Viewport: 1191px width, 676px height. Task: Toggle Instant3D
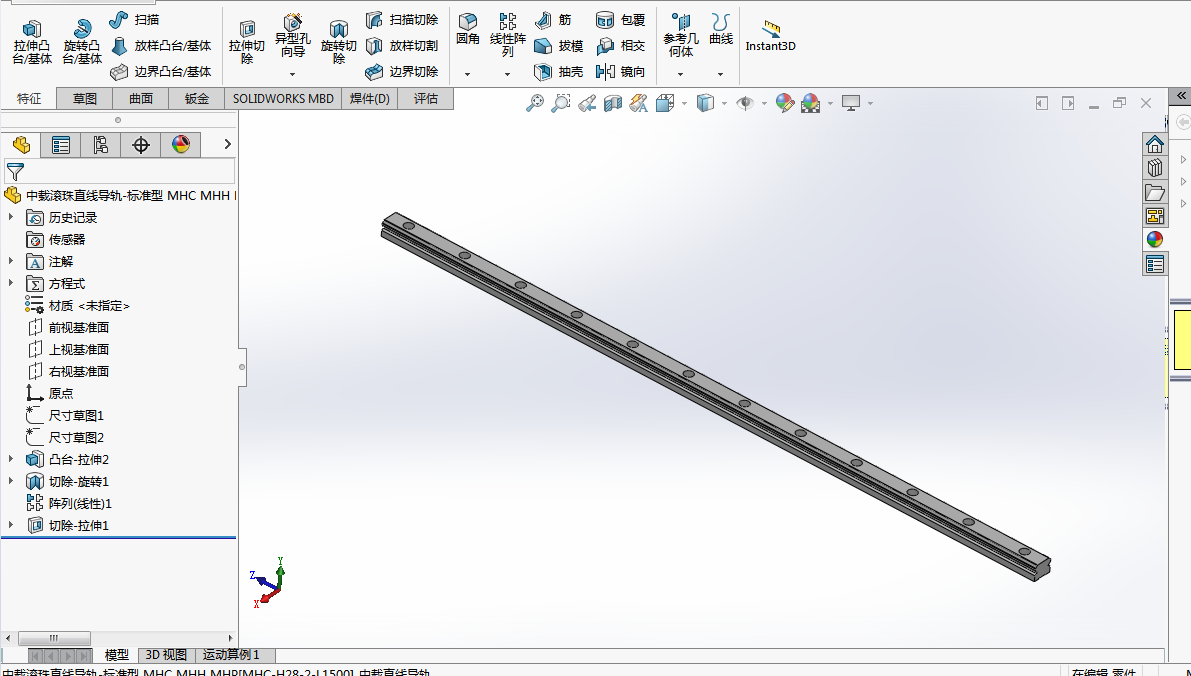click(x=770, y=36)
